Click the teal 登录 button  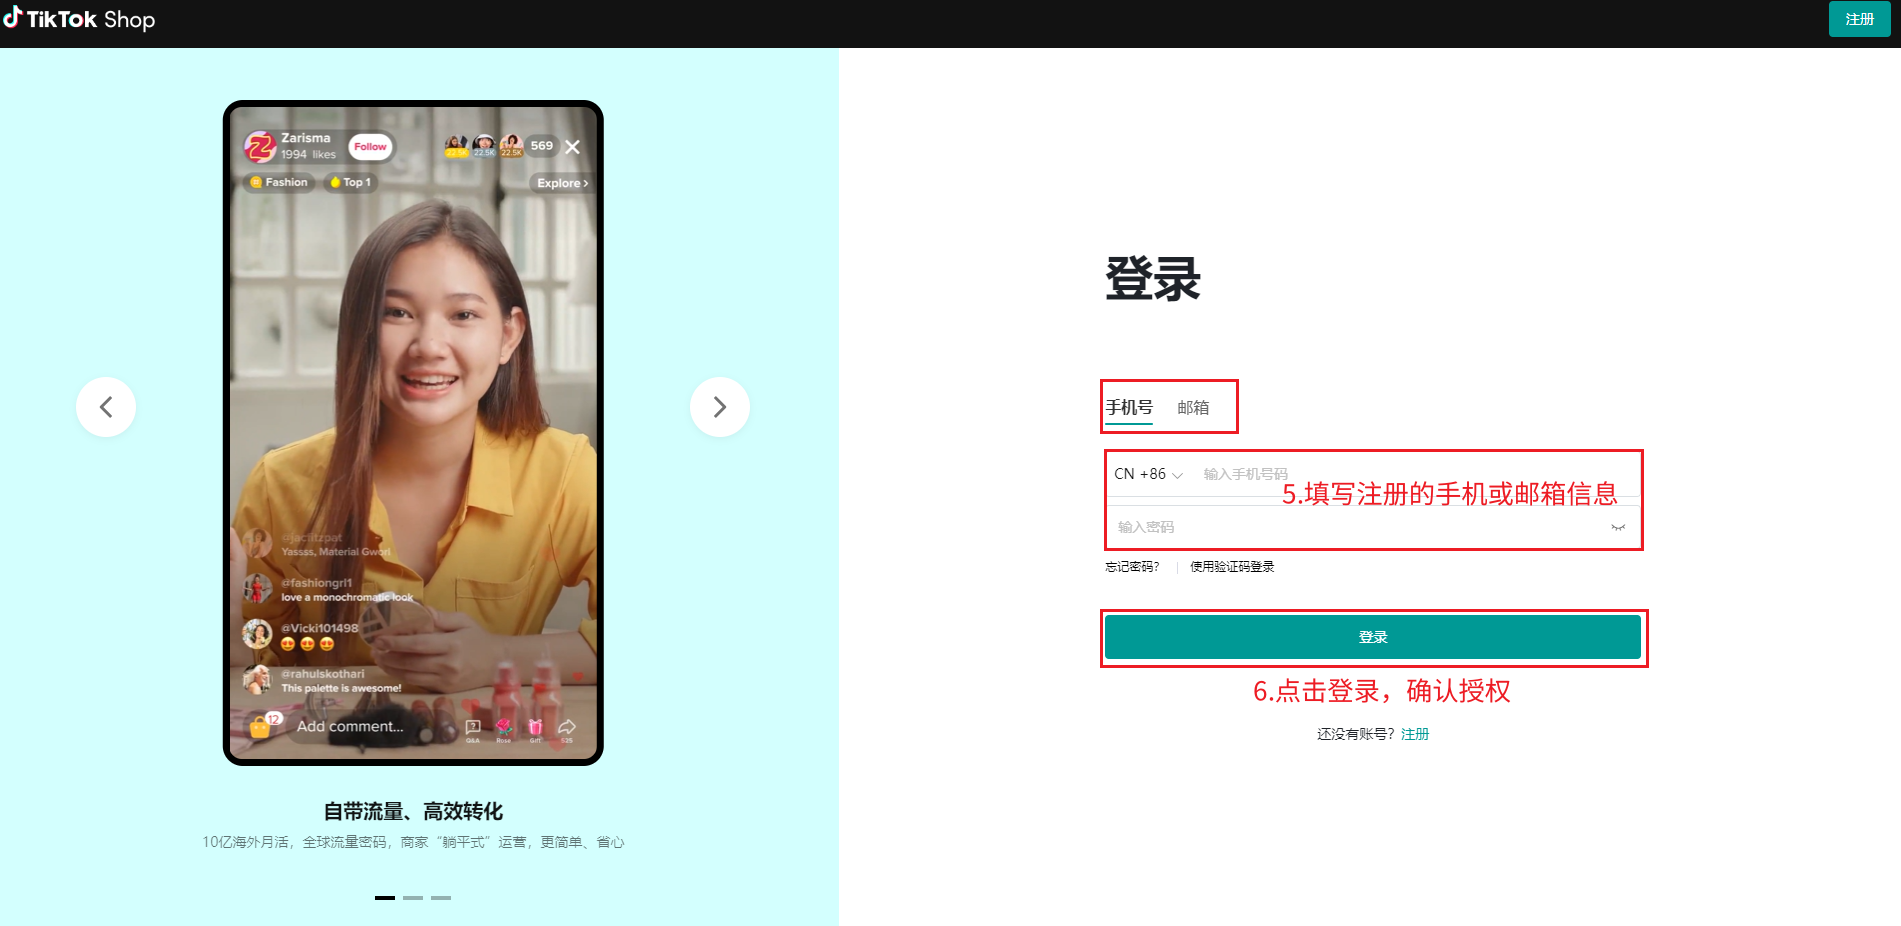click(x=1372, y=637)
